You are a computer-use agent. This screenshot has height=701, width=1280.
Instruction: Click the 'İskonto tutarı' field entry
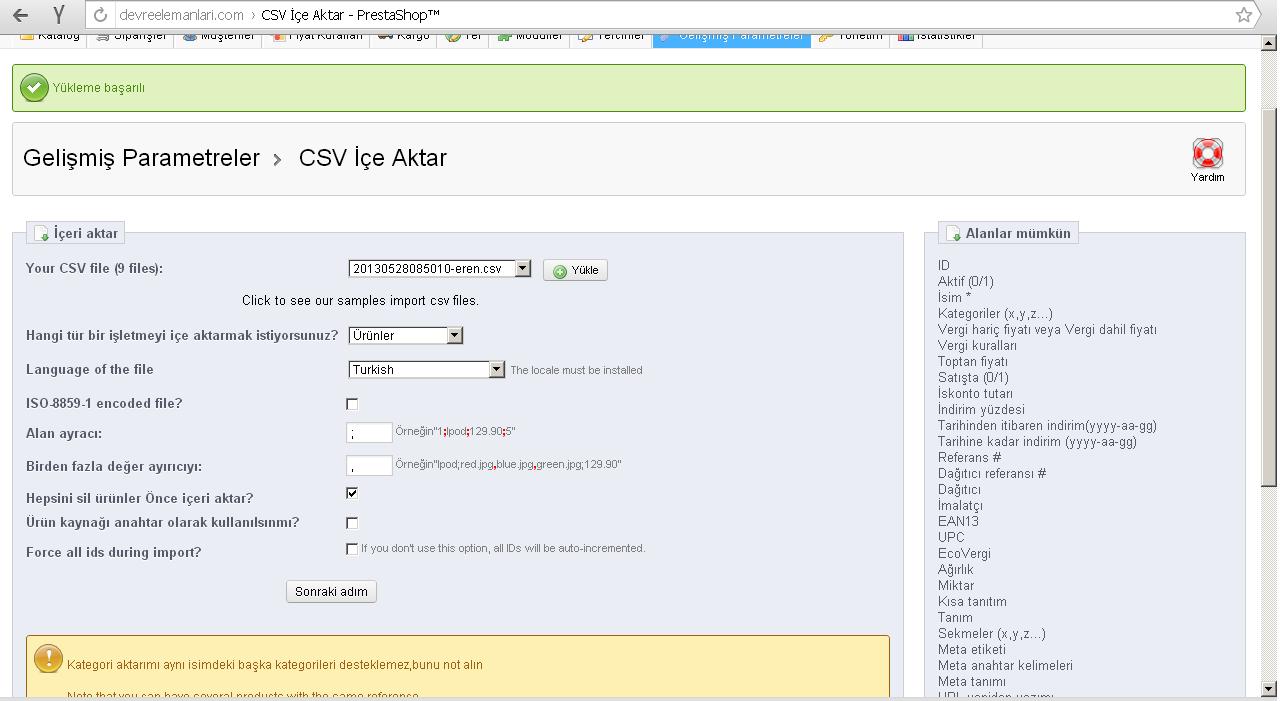[975, 394]
